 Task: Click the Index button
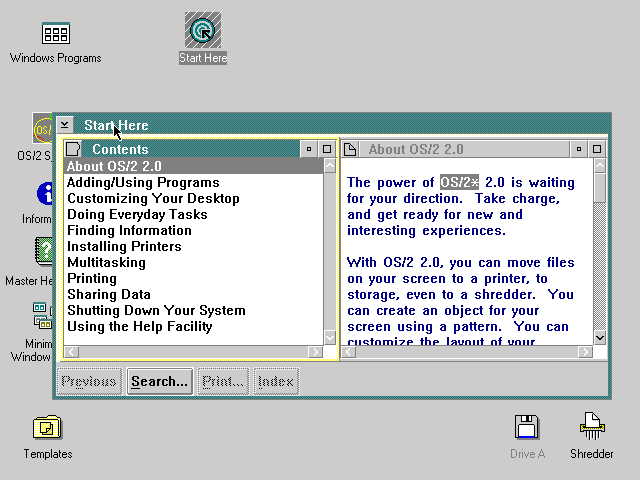pos(276,382)
